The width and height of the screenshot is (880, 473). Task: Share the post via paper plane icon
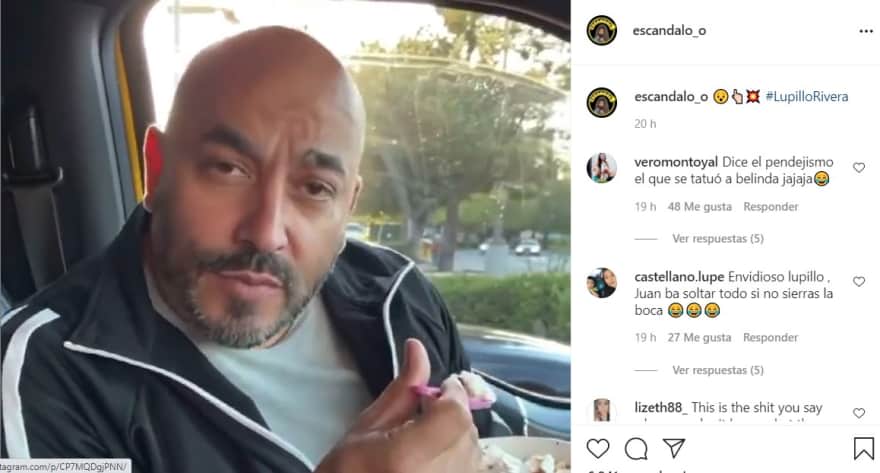pyautogui.click(x=673, y=447)
